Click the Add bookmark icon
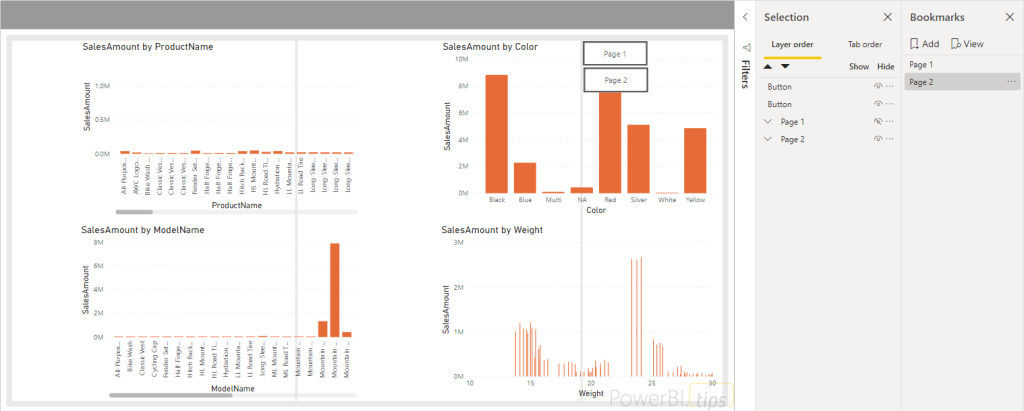The width and height of the screenshot is (1024, 411). click(915, 44)
